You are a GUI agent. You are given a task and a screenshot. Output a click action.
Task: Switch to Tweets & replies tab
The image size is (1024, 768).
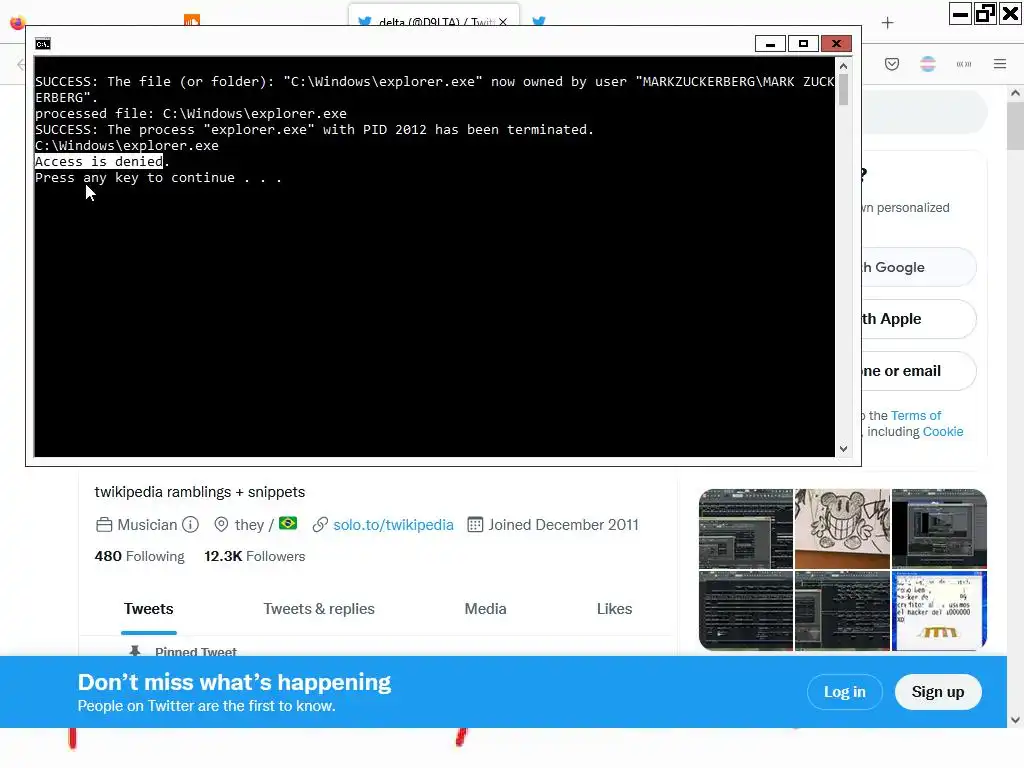[x=319, y=609]
